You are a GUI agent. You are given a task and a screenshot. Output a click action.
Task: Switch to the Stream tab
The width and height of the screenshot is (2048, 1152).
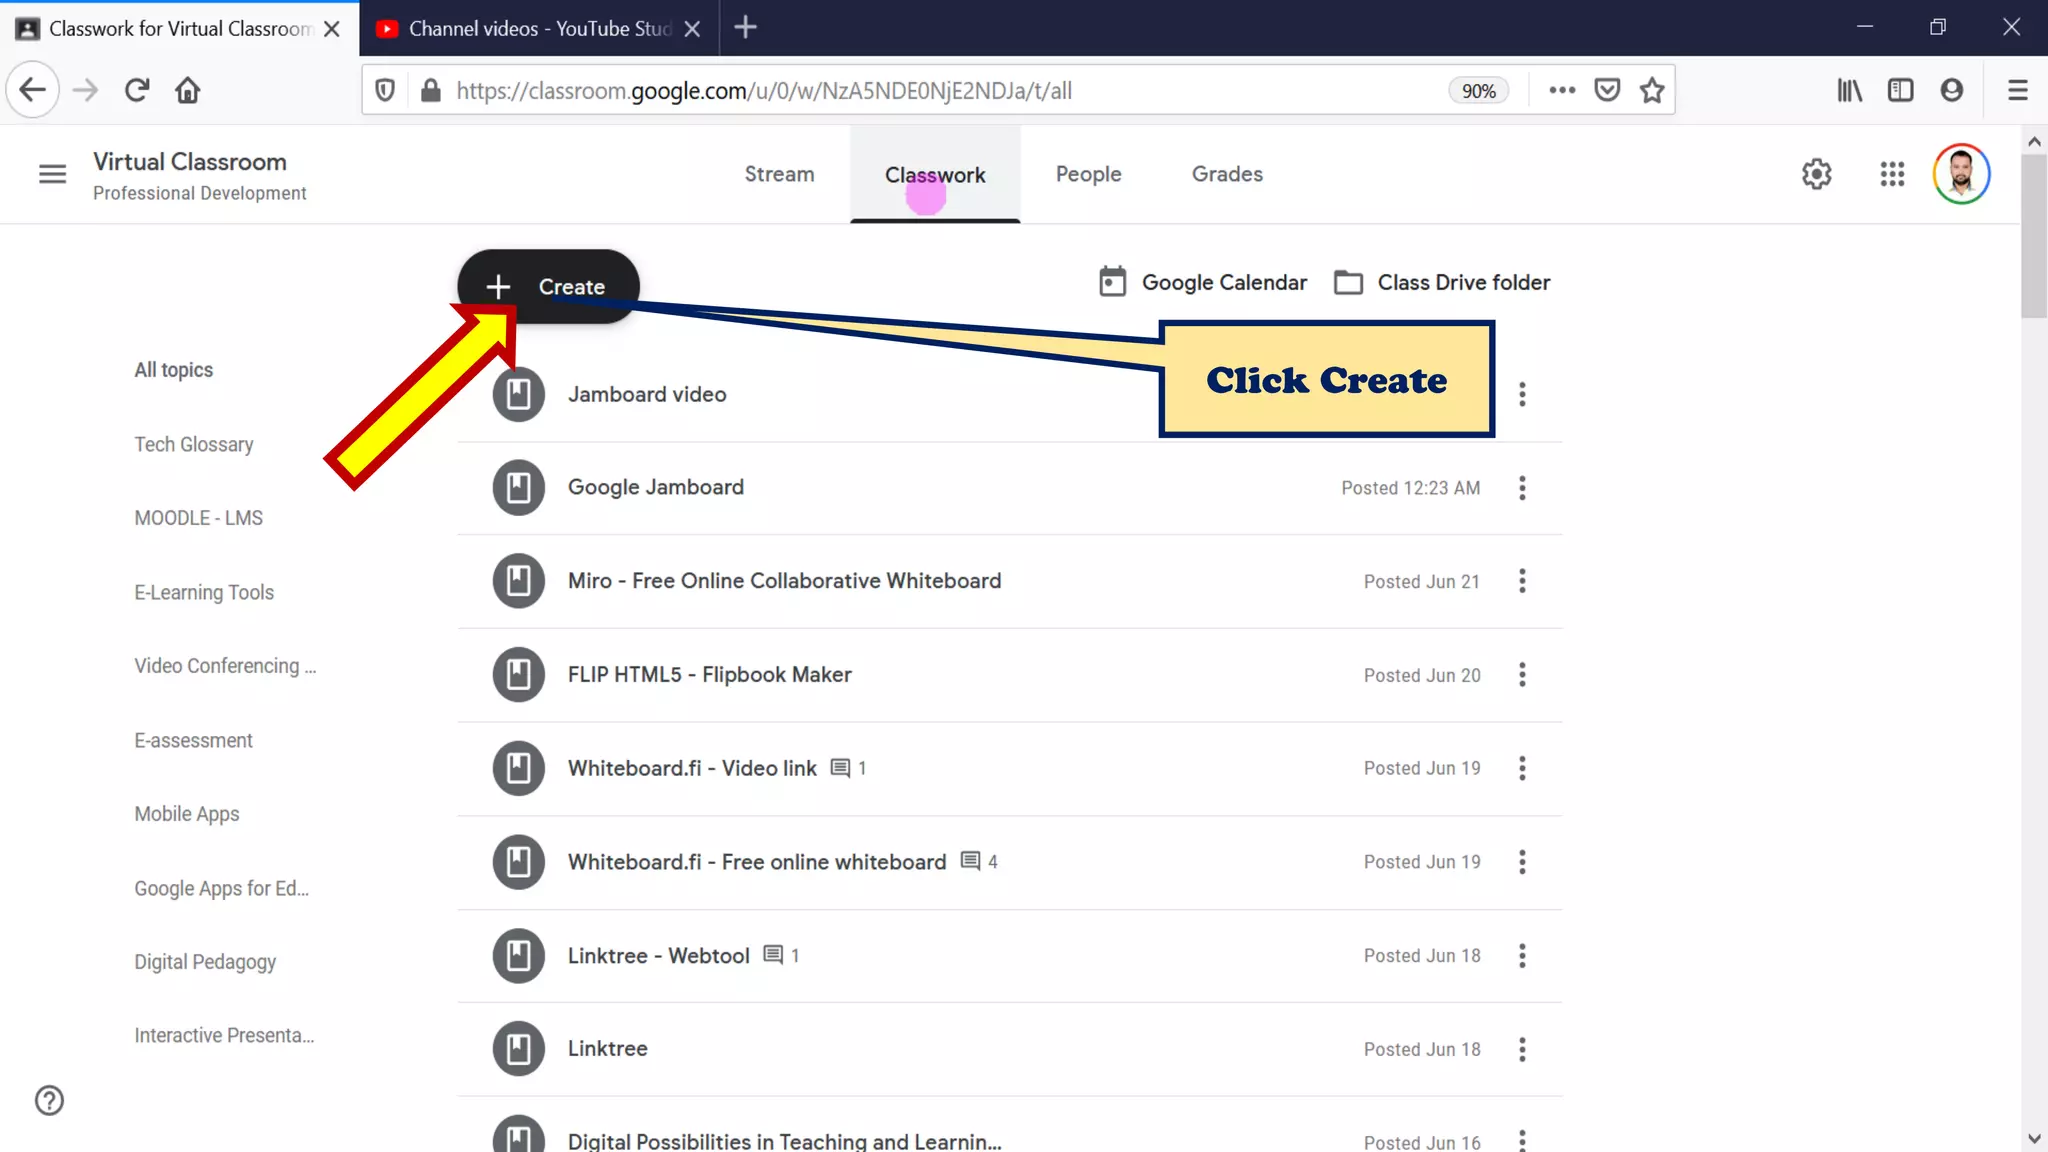pyautogui.click(x=779, y=174)
